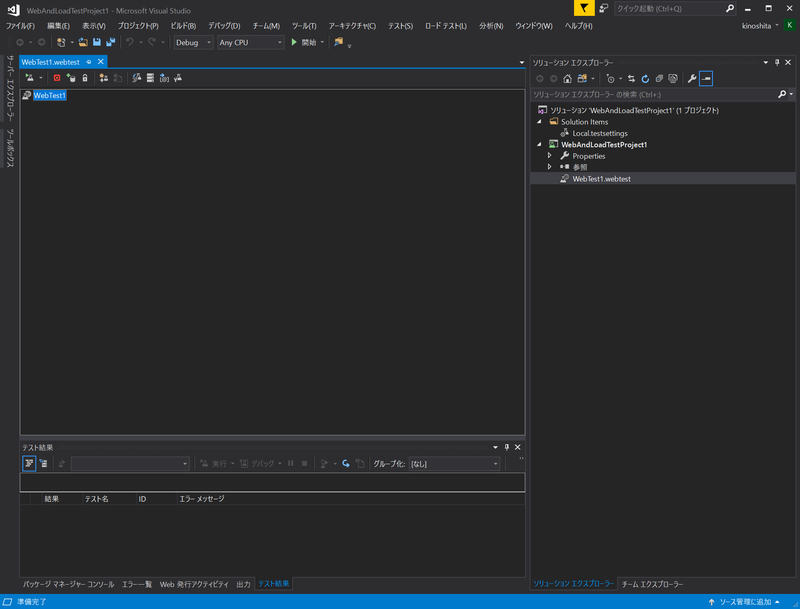800x609 pixels.
Task: Toggle the second list view button in Test Results
Action: 43,464
